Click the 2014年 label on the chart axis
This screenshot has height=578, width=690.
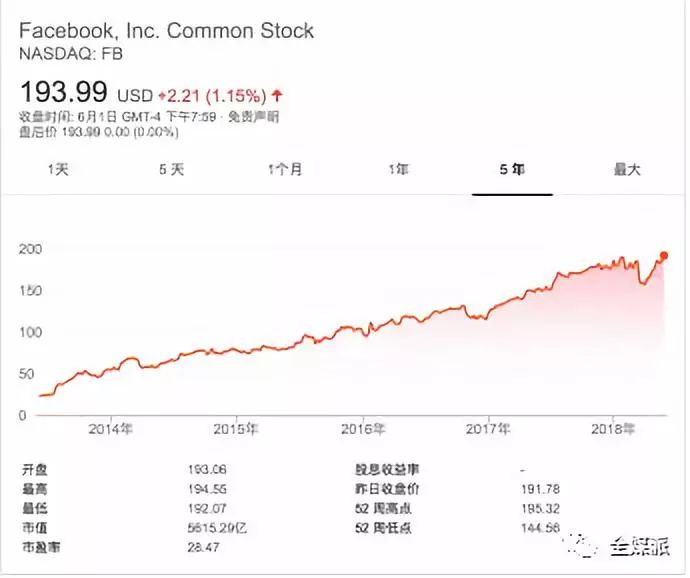click(110, 429)
